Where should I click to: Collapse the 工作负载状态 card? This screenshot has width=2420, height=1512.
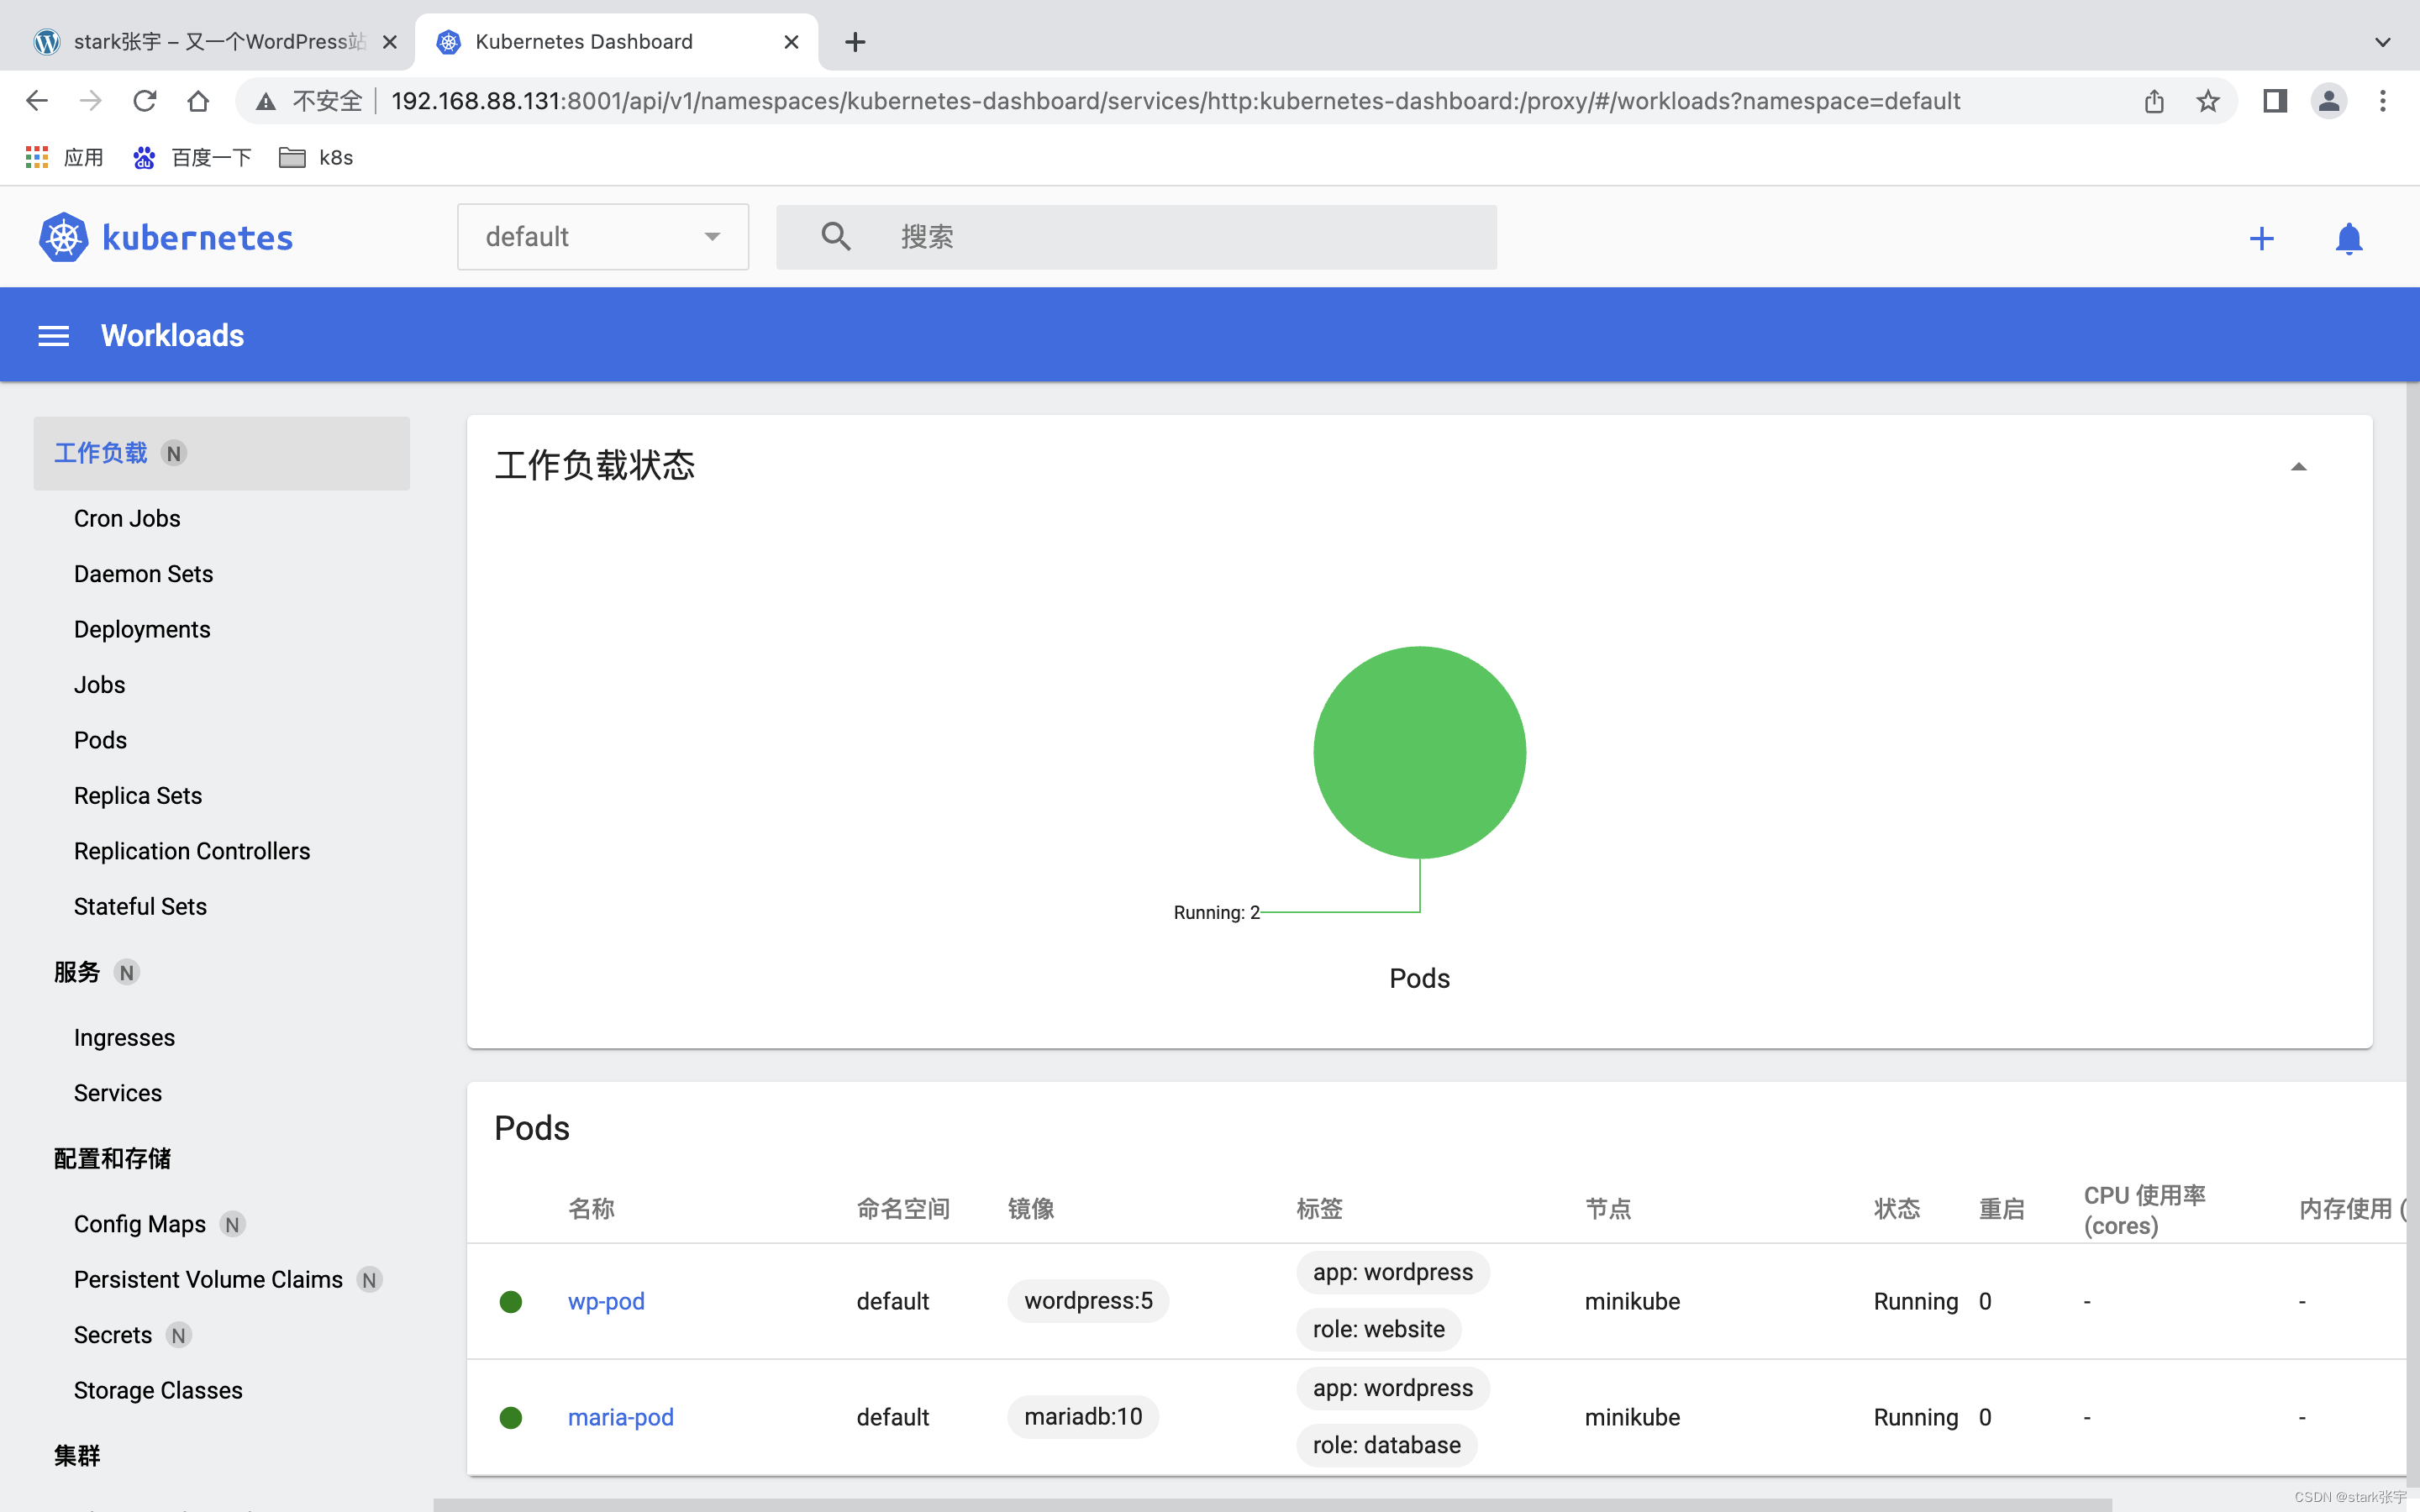2298,467
